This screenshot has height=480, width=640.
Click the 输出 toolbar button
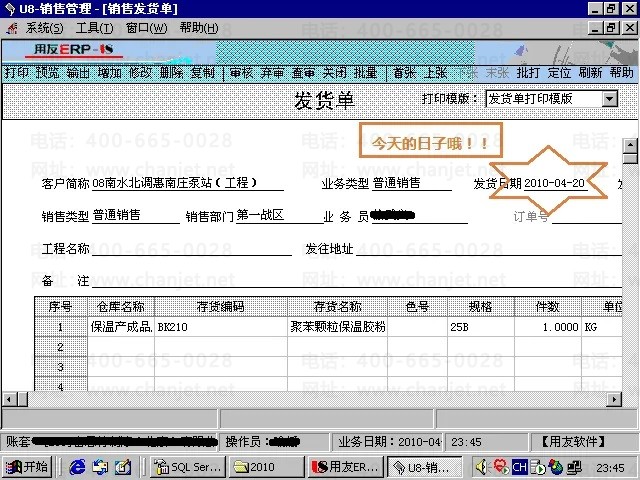coord(78,73)
